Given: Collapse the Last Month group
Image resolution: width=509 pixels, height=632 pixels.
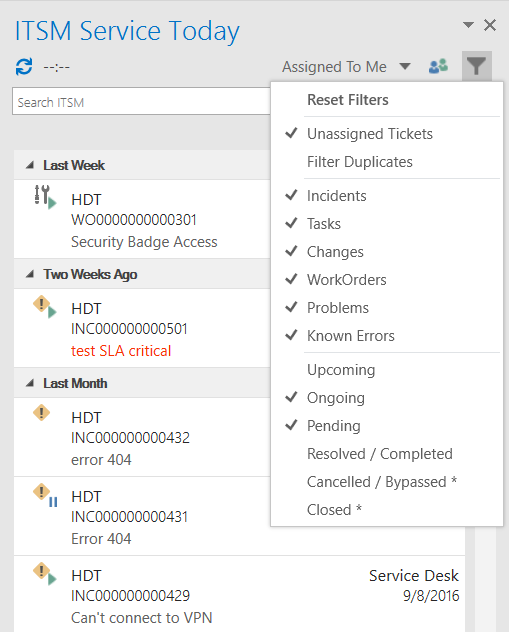Looking at the screenshot, I should coord(30,383).
